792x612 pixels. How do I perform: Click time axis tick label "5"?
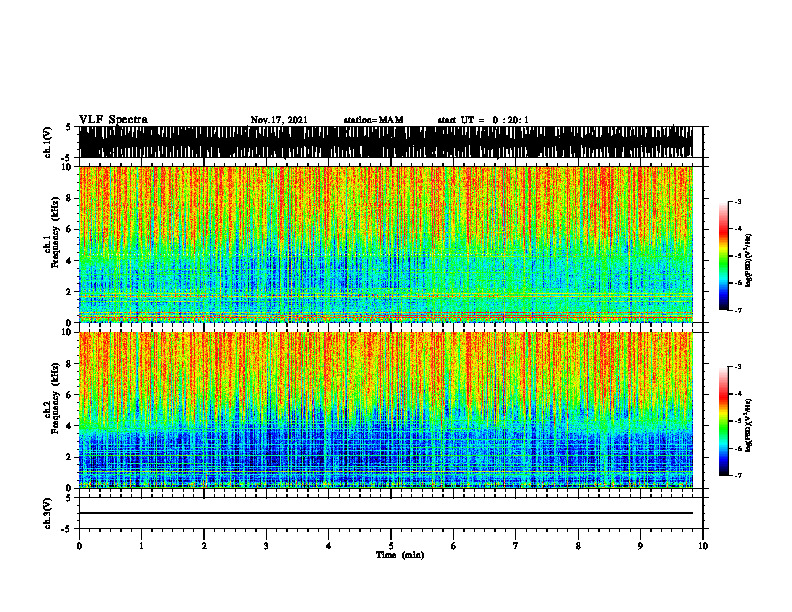(x=391, y=546)
